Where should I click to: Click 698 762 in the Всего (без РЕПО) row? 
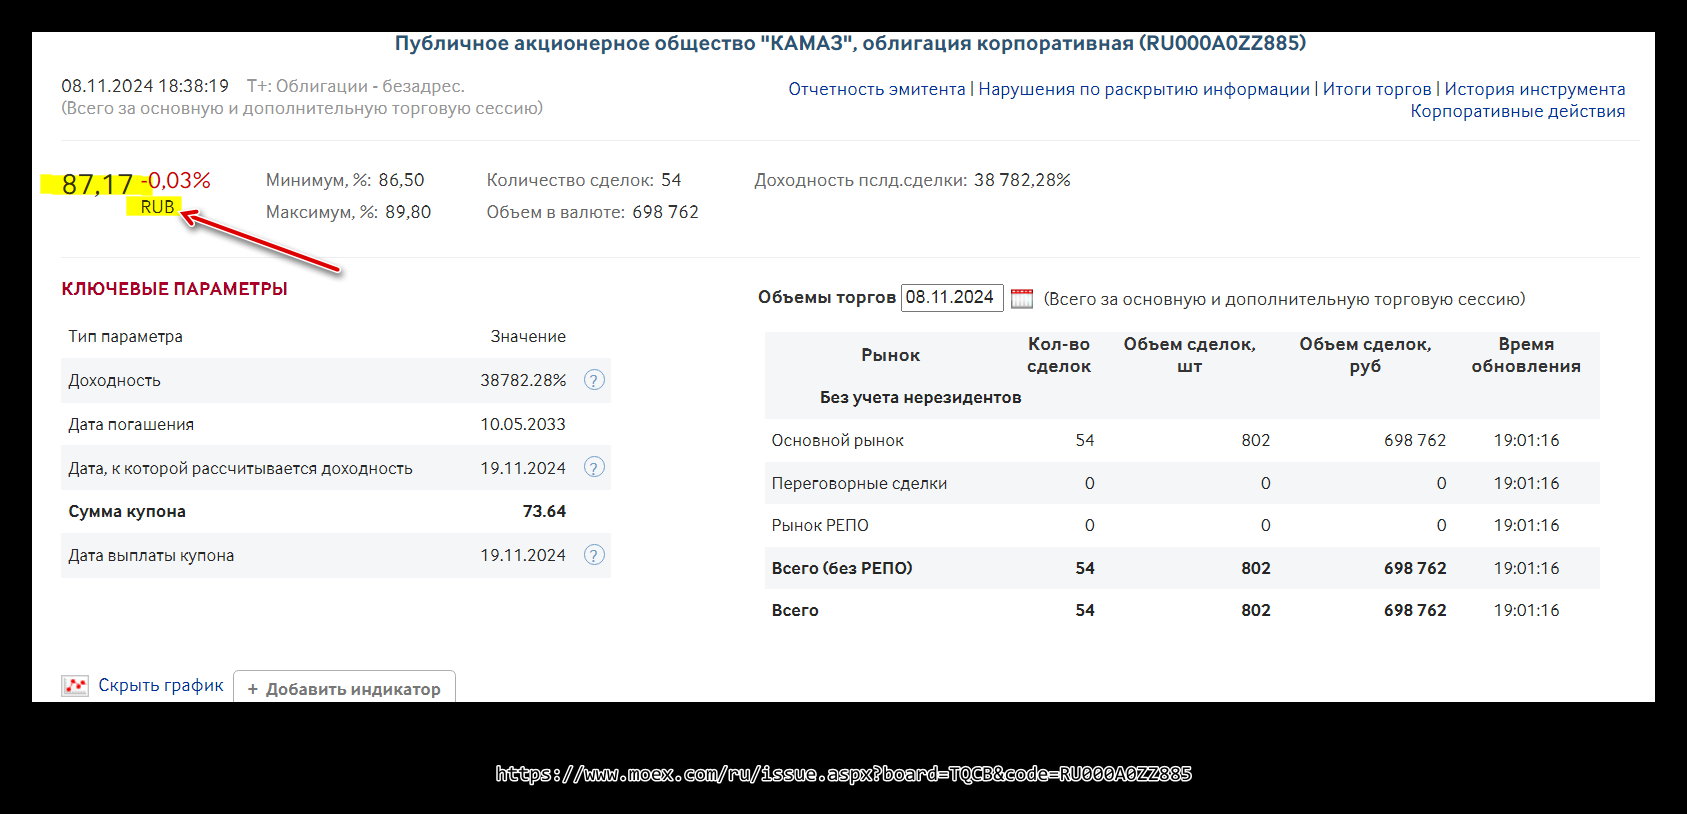[x=1415, y=568]
